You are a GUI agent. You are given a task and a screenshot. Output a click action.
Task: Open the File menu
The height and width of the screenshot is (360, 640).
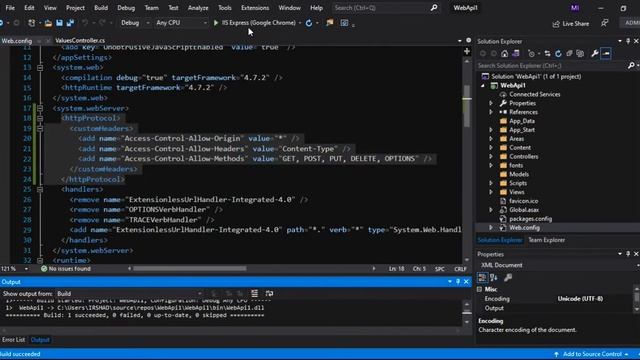10,8
